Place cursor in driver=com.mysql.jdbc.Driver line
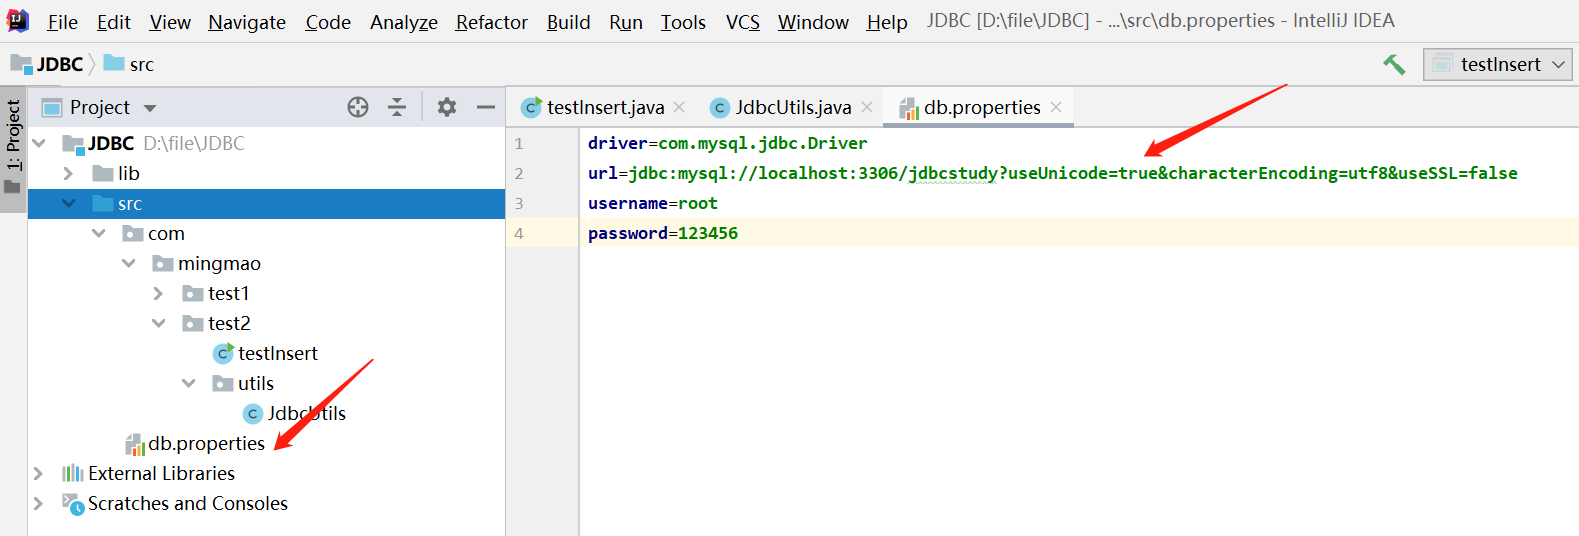The height and width of the screenshot is (536, 1579). [728, 143]
